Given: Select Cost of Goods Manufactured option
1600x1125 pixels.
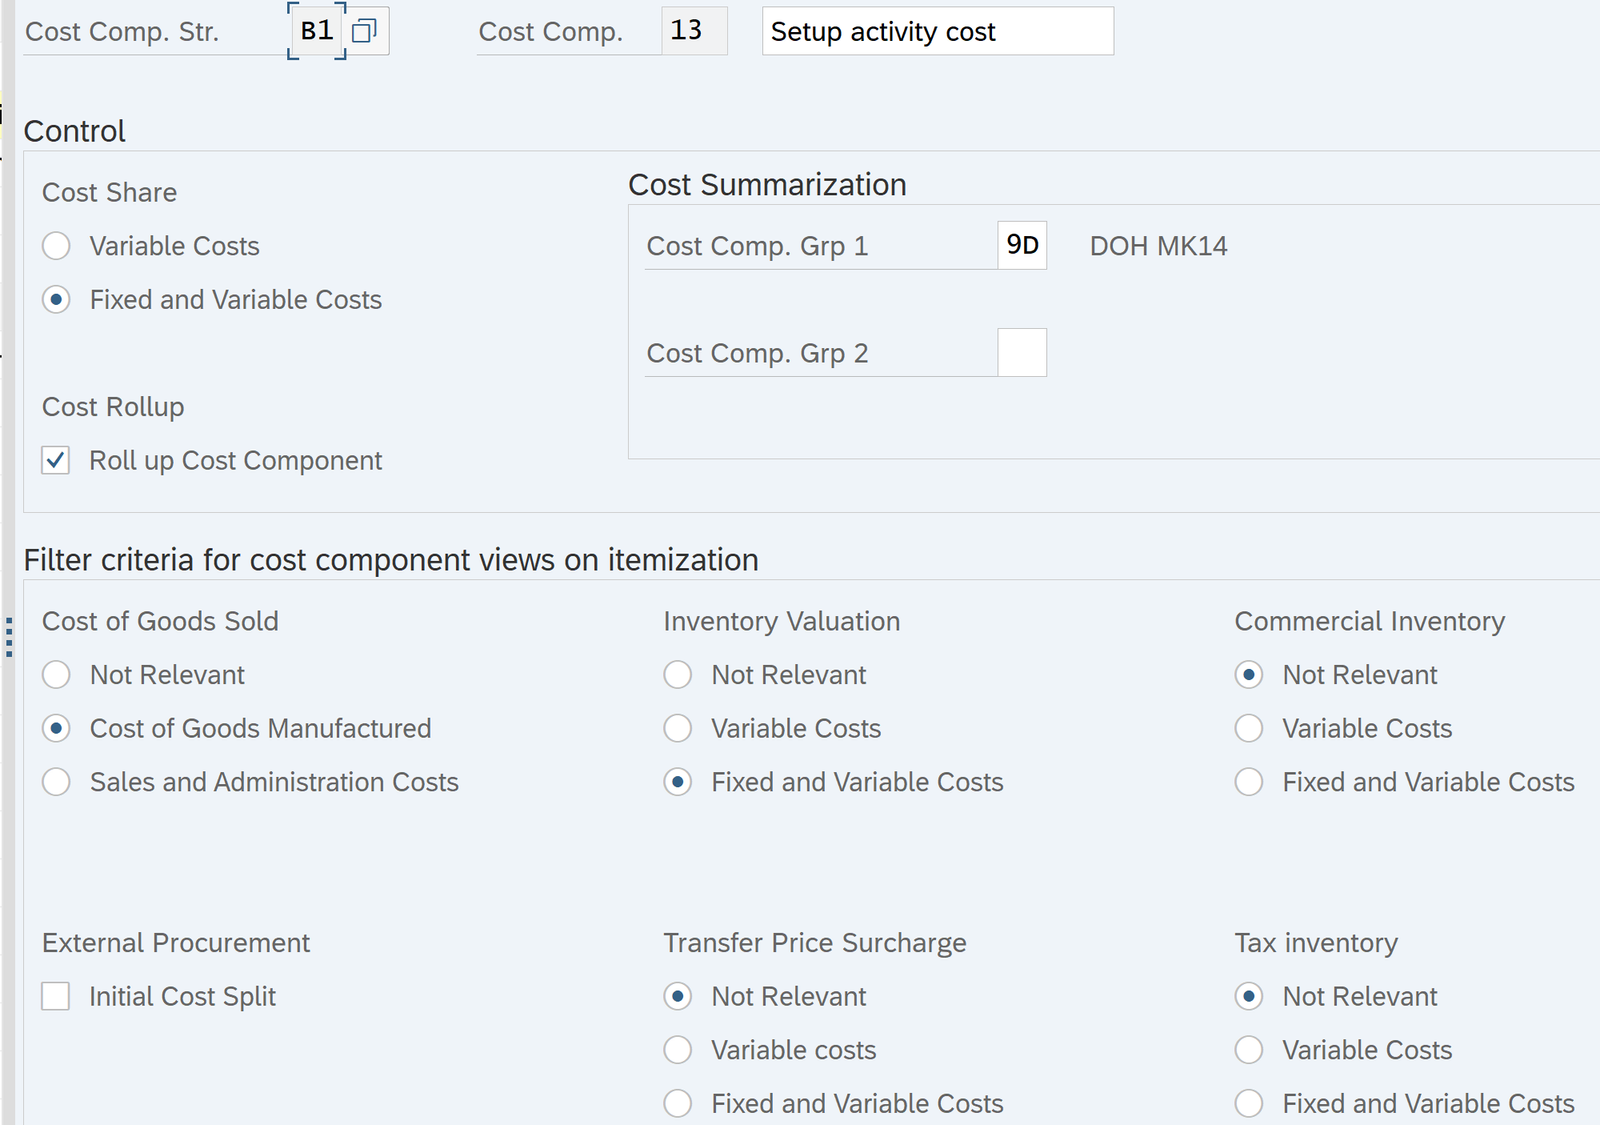Looking at the screenshot, I should 57,729.
